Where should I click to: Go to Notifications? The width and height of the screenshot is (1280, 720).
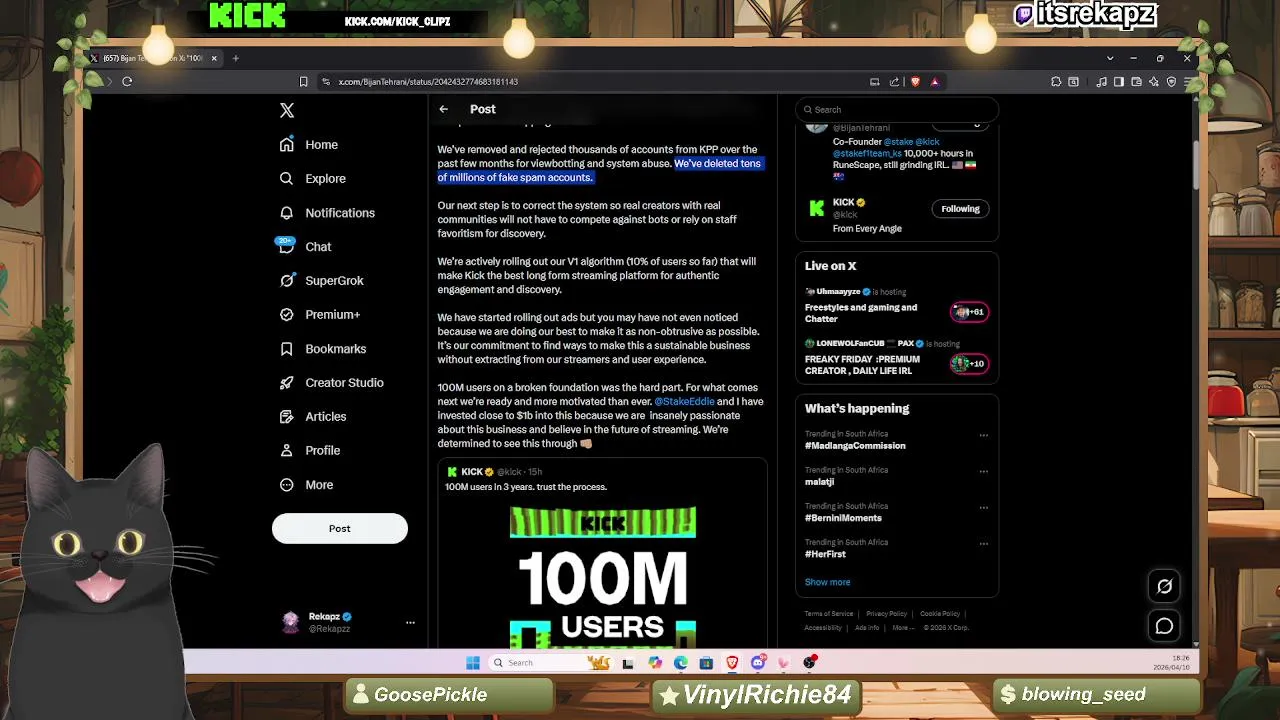[x=340, y=213]
